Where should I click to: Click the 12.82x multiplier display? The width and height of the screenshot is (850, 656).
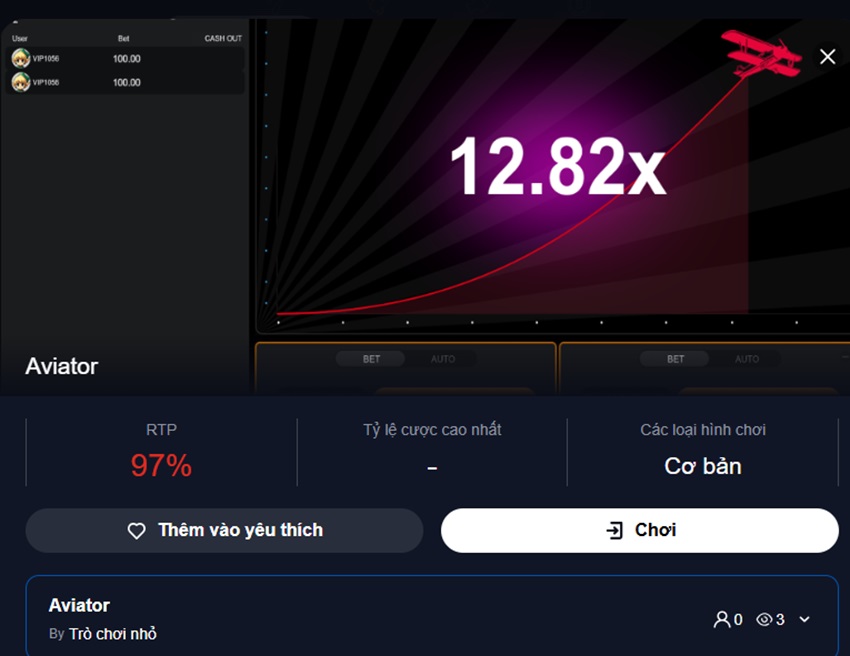point(558,166)
